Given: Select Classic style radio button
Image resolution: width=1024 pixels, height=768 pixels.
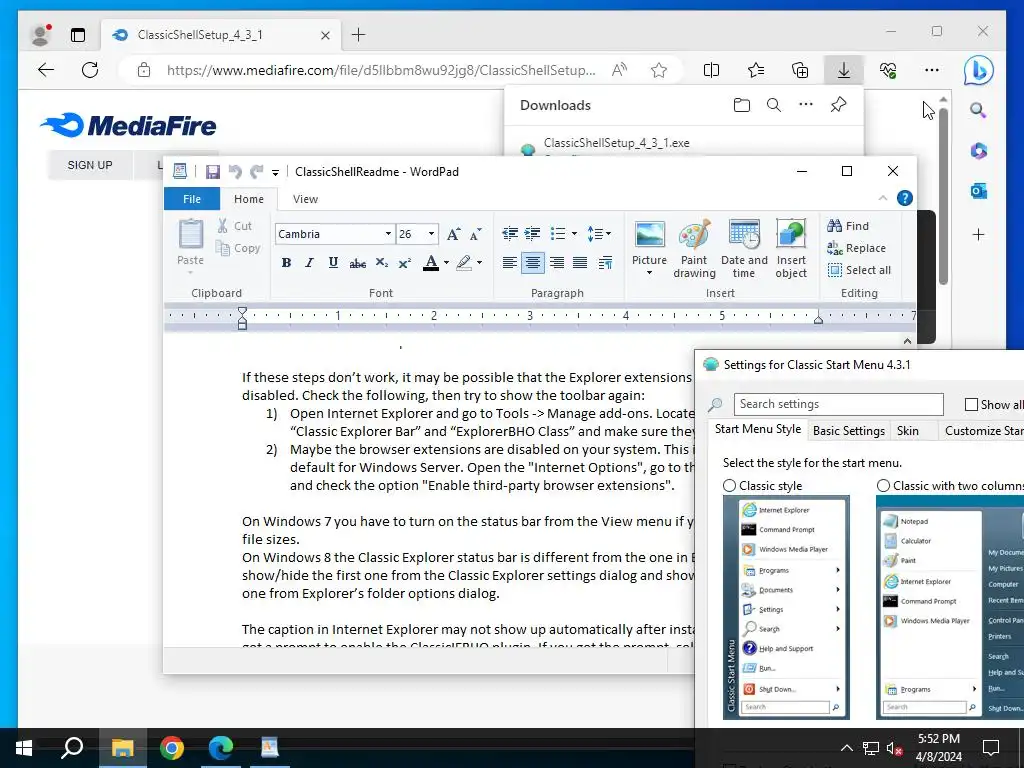Looking at the screenshot, I should [729, 486].
